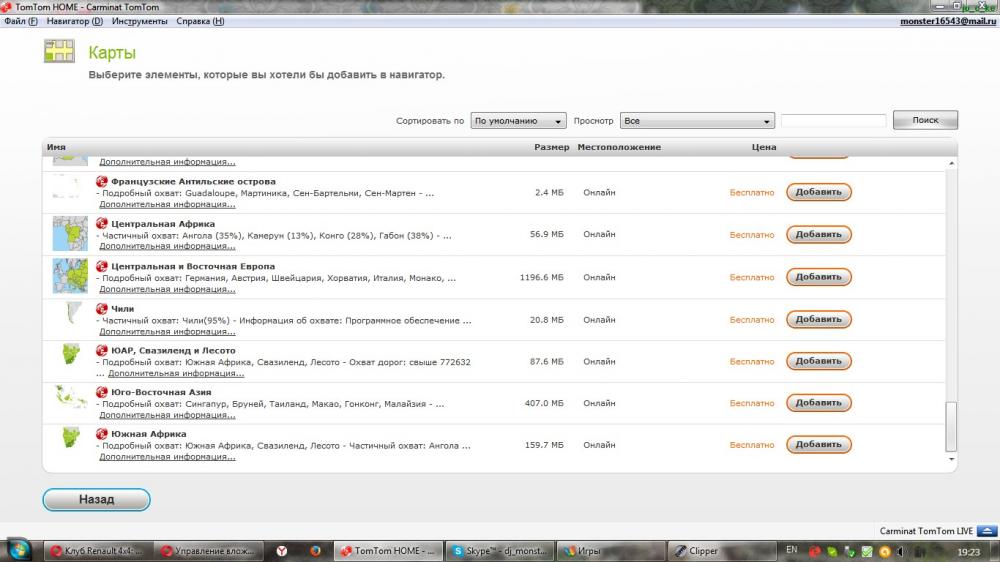
Task: Open more info link for Юго-Восточная Азия
Action: click(x=167, y=415)
